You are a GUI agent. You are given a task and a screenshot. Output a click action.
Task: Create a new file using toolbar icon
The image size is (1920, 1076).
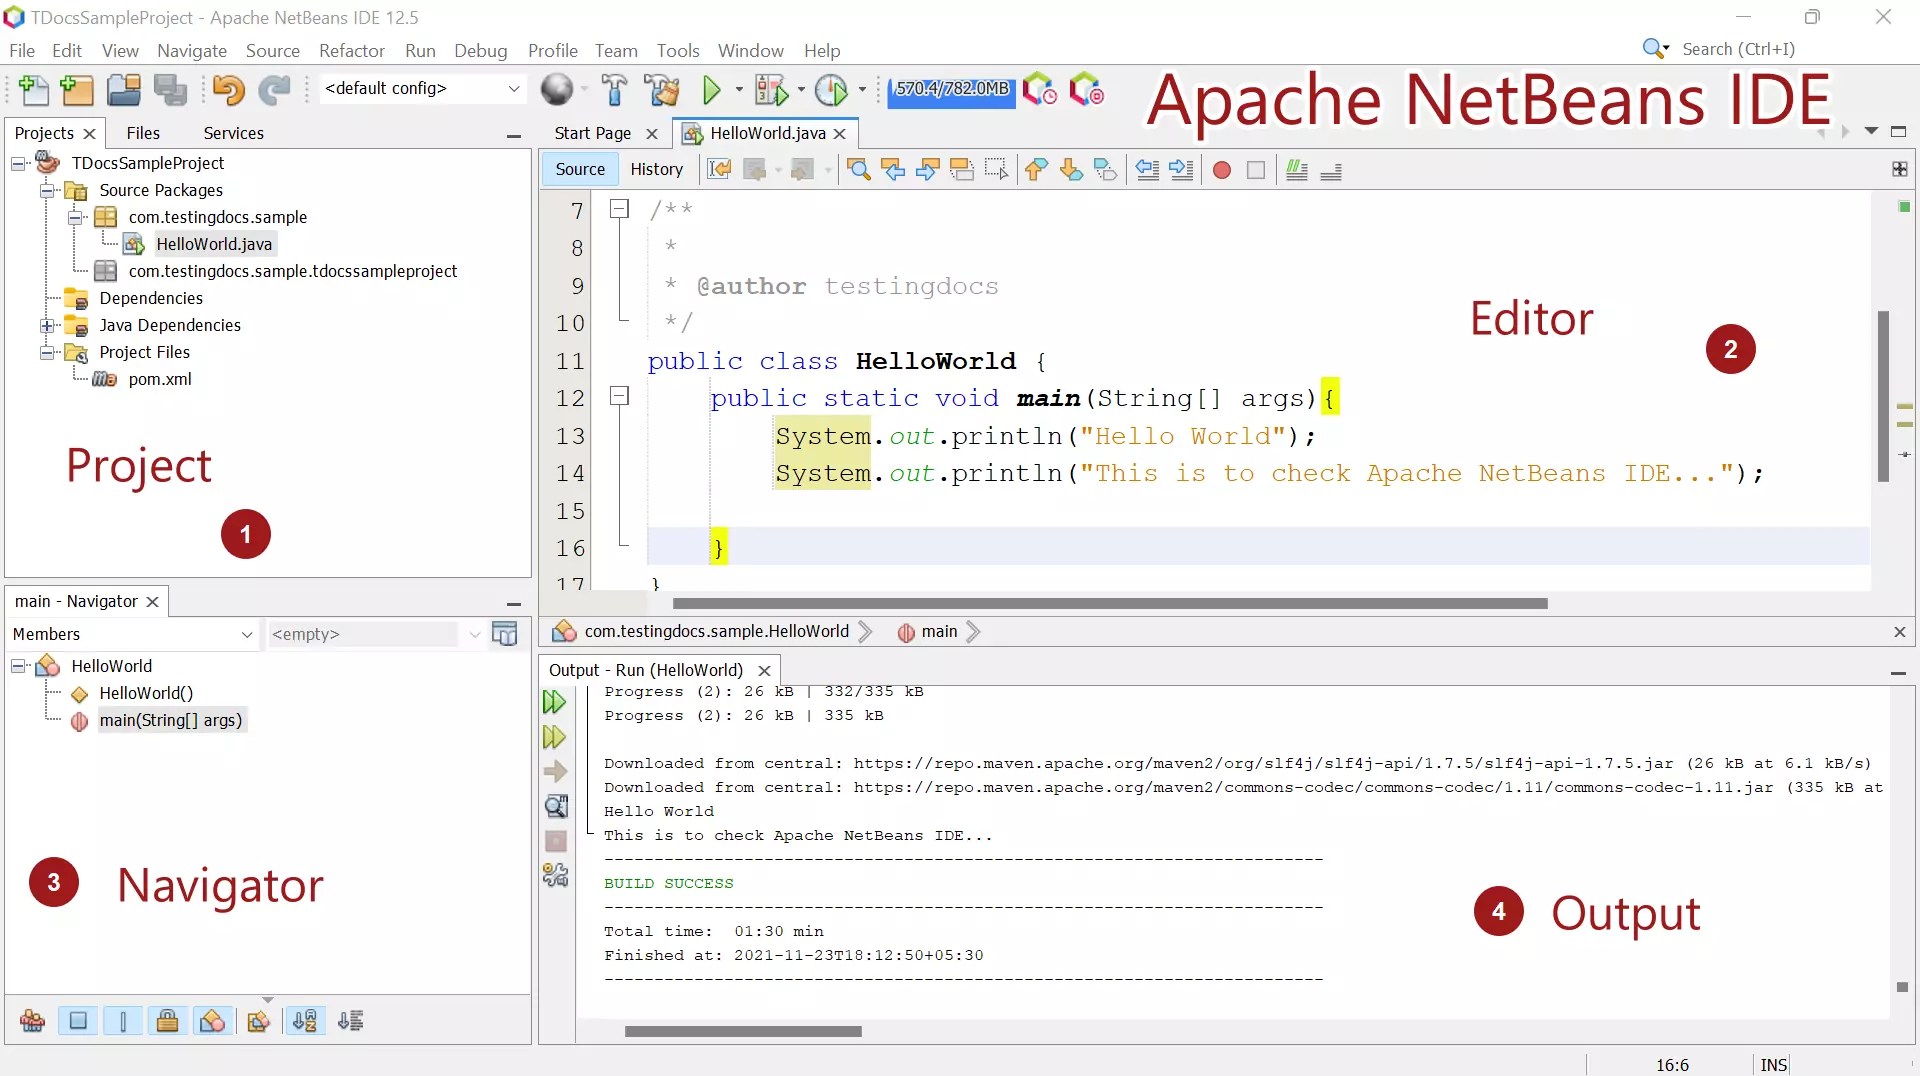[x=32, y=90]
